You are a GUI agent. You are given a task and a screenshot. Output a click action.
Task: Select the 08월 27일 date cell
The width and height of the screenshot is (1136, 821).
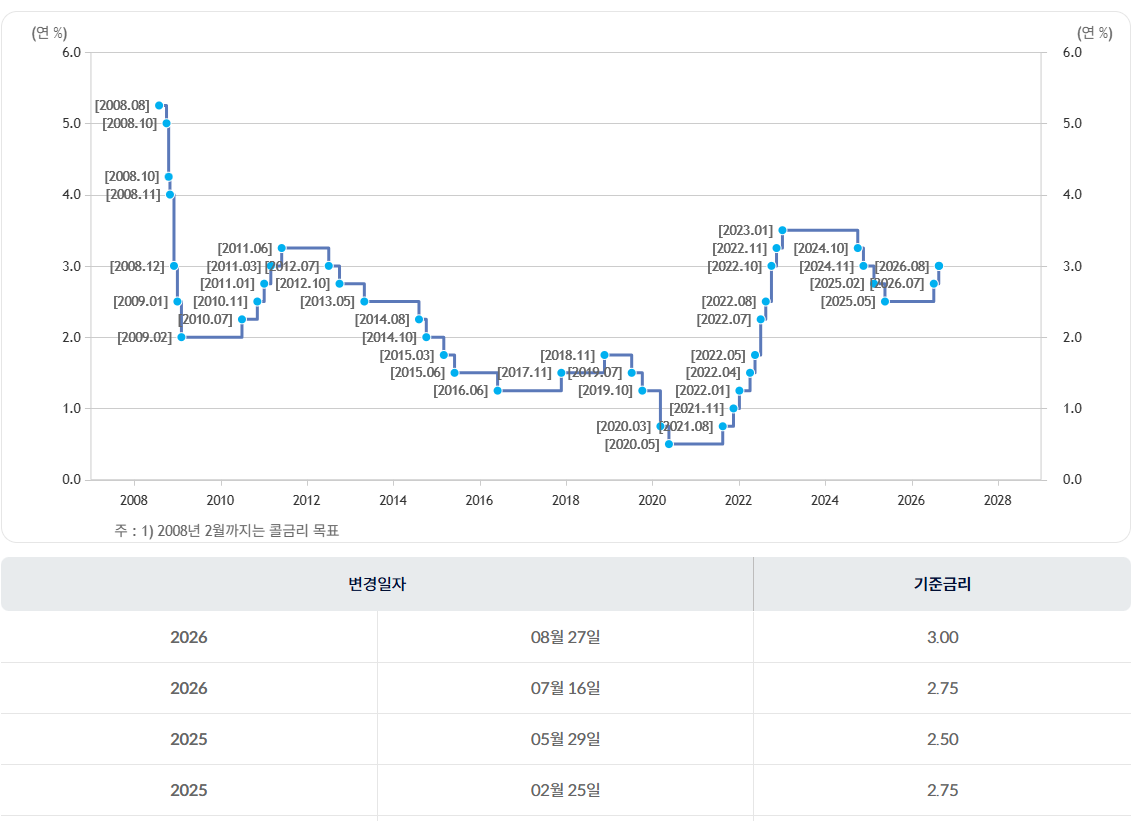point(565,637)
